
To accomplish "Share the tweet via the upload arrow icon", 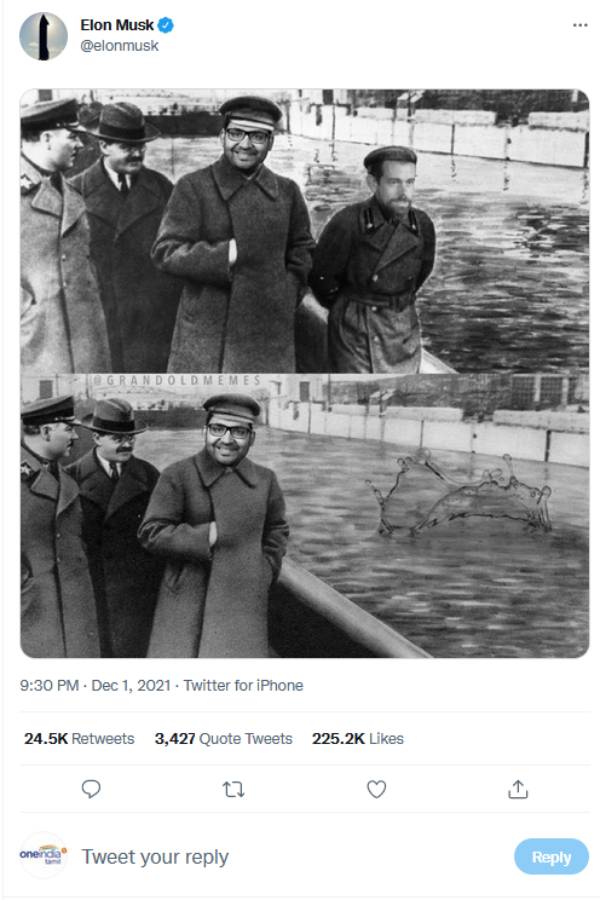I will click(518, 789).
